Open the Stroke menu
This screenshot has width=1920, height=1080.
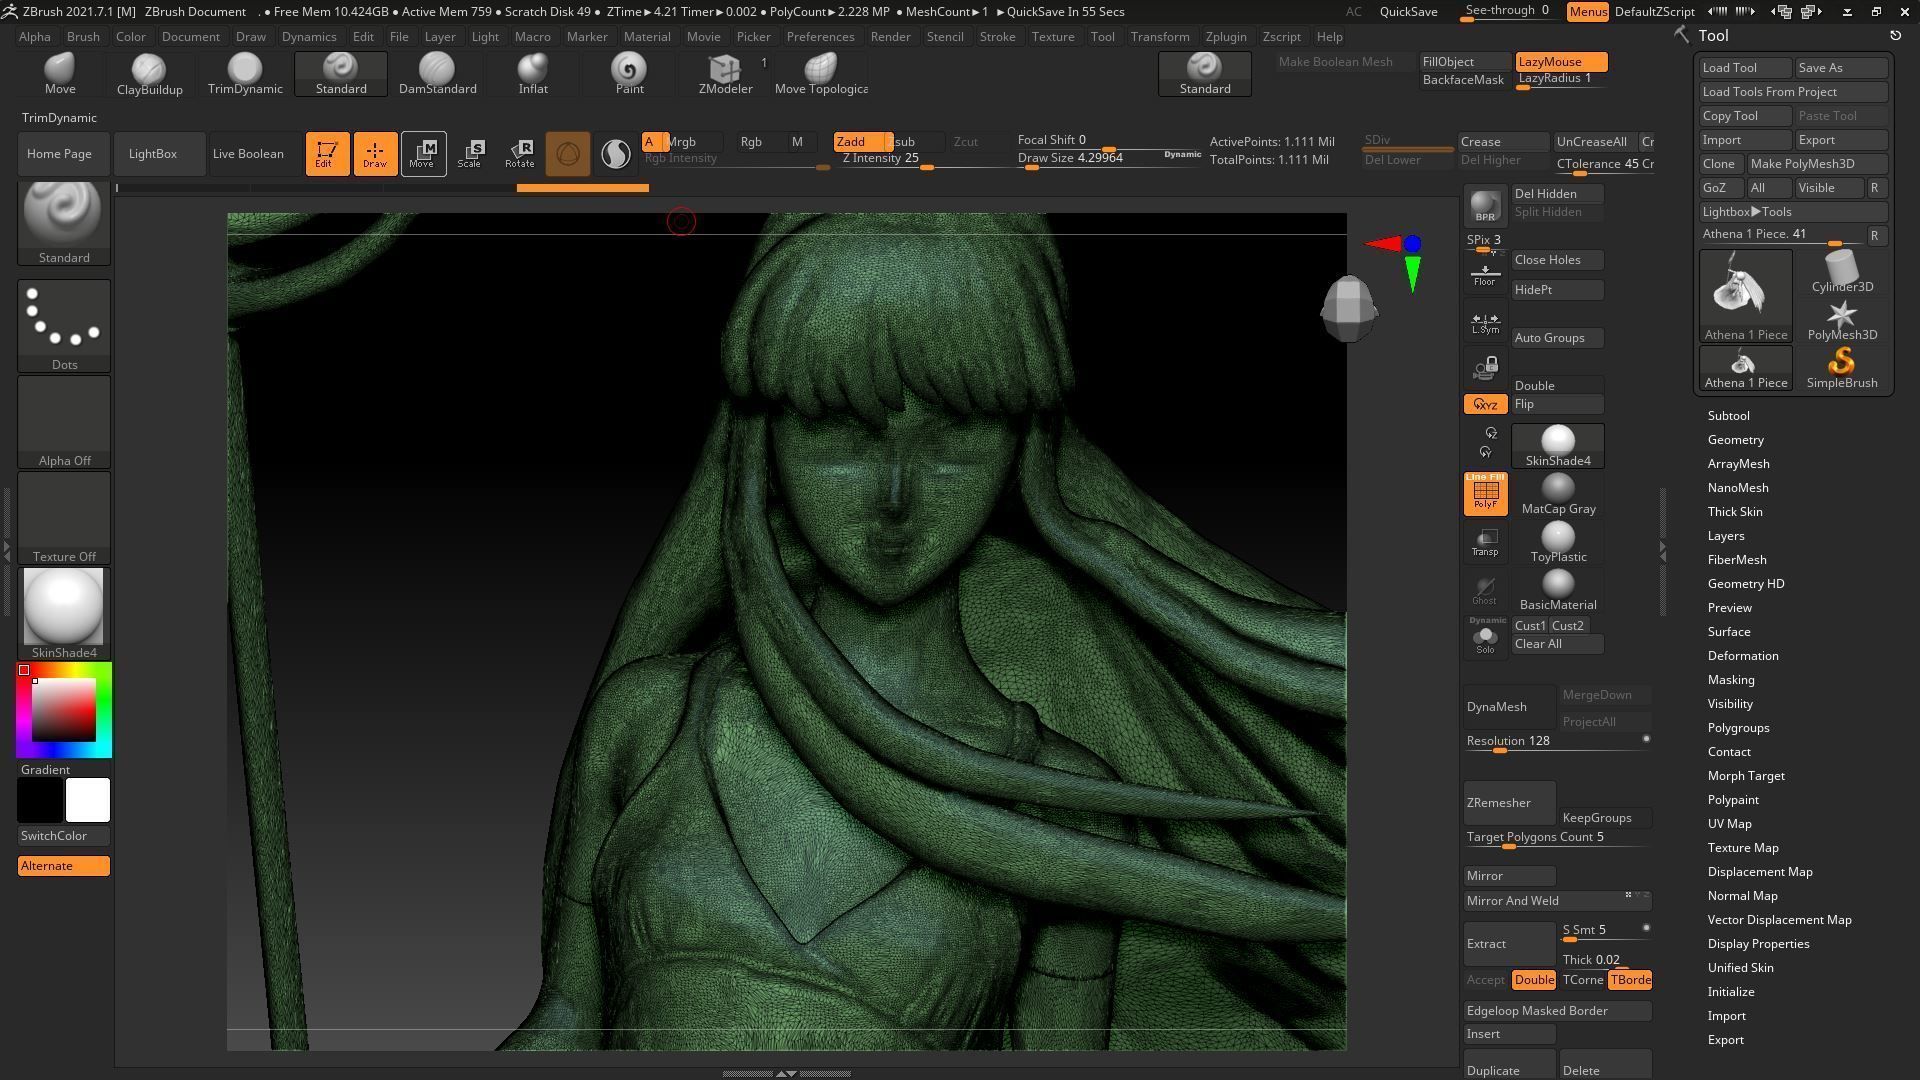997,37
